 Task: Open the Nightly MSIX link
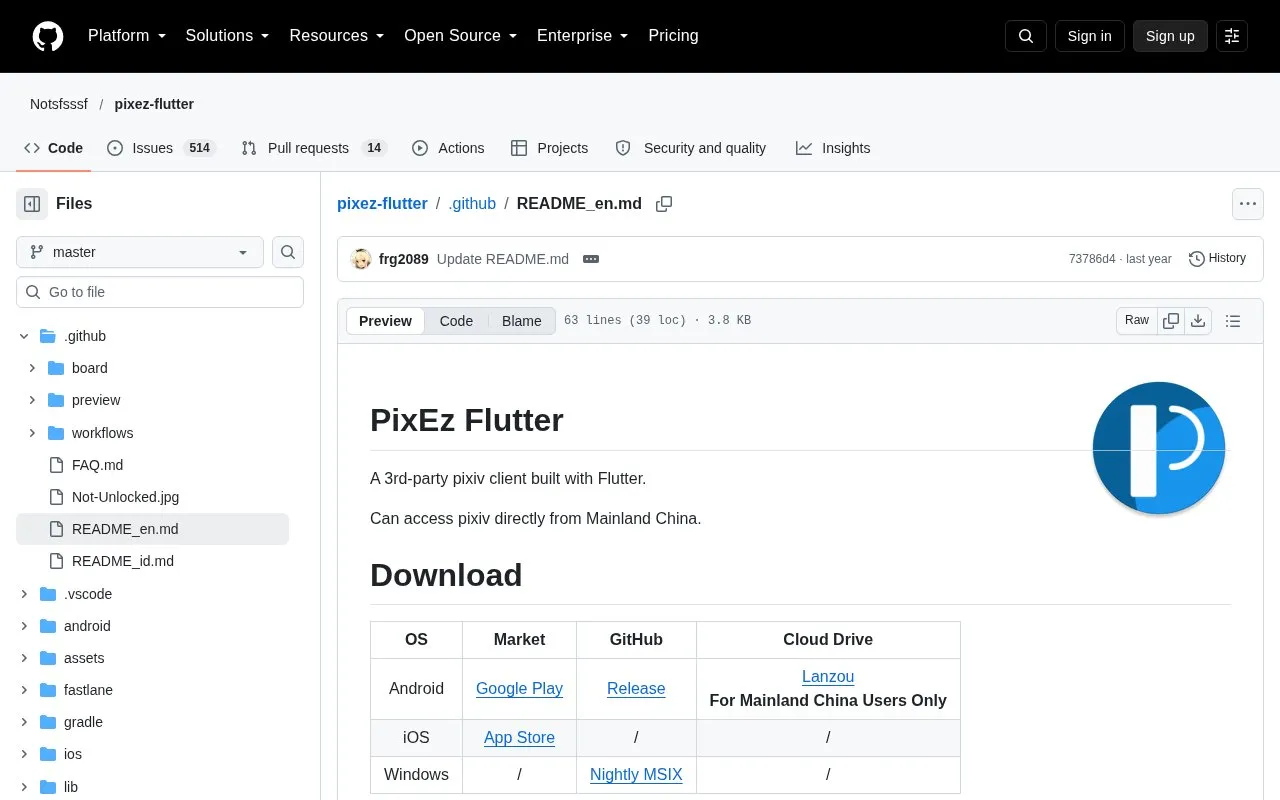pos(636,775)
